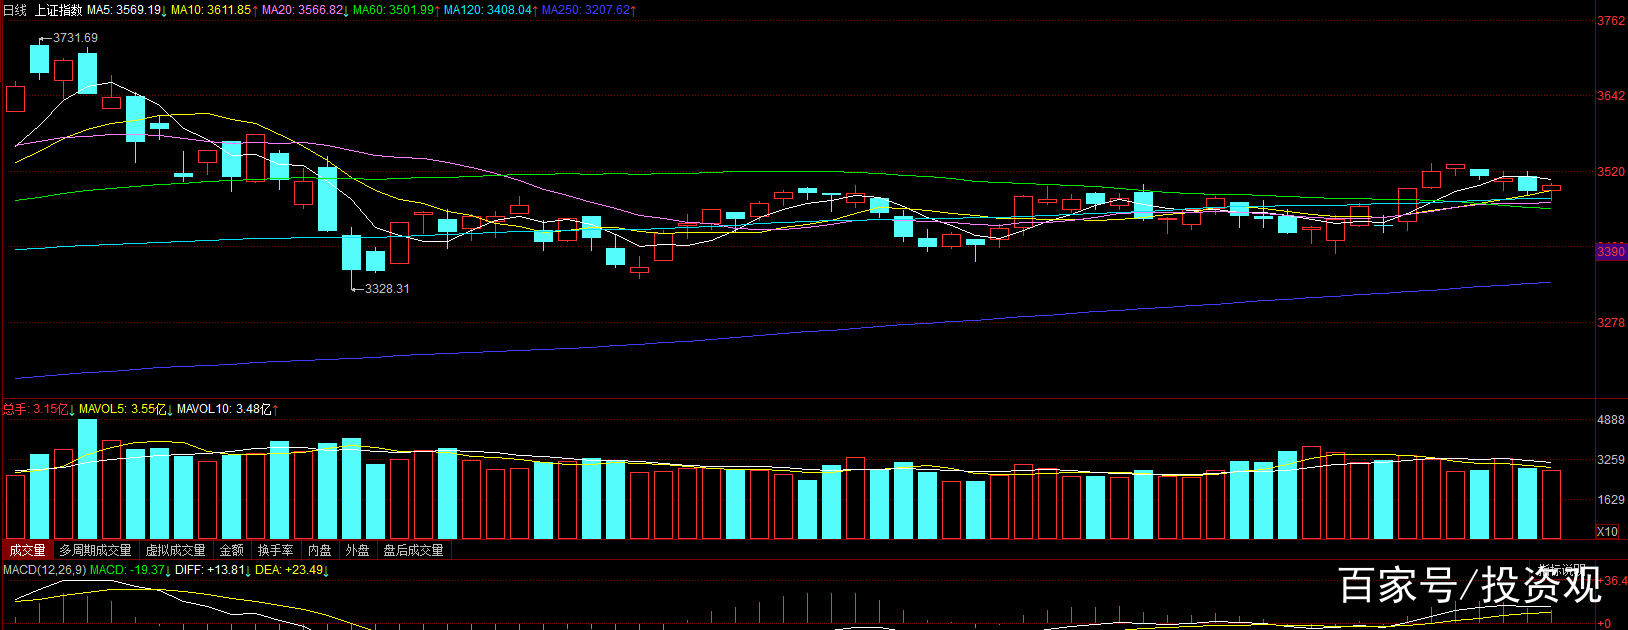The image size is (1628, 630).
Task: Switch to the 外盘 tab
Action: click(x=357, y=550)
